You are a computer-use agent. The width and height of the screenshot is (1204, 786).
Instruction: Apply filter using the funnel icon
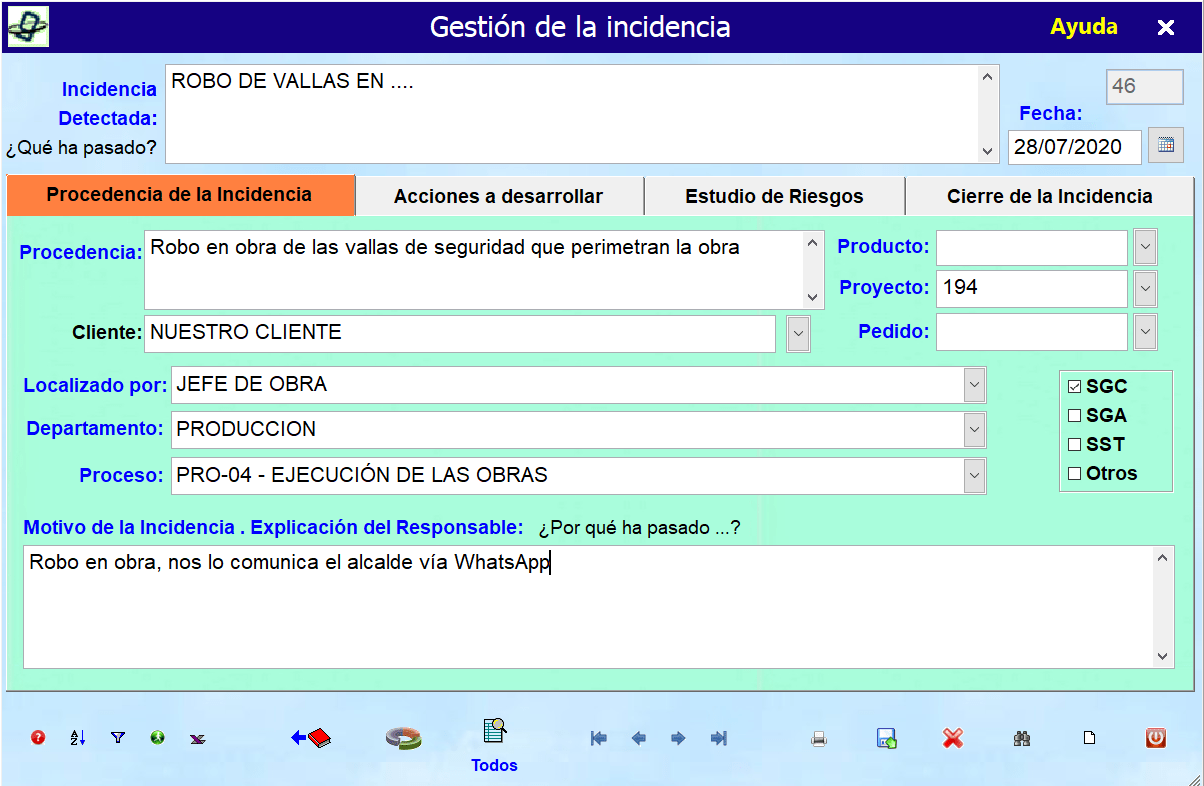(118, 738)
